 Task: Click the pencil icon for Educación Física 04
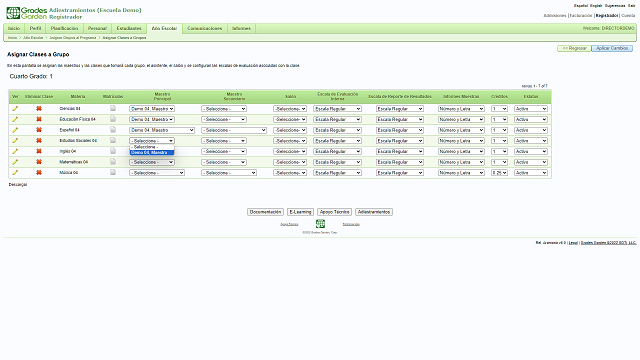click(x=15, y=119)
